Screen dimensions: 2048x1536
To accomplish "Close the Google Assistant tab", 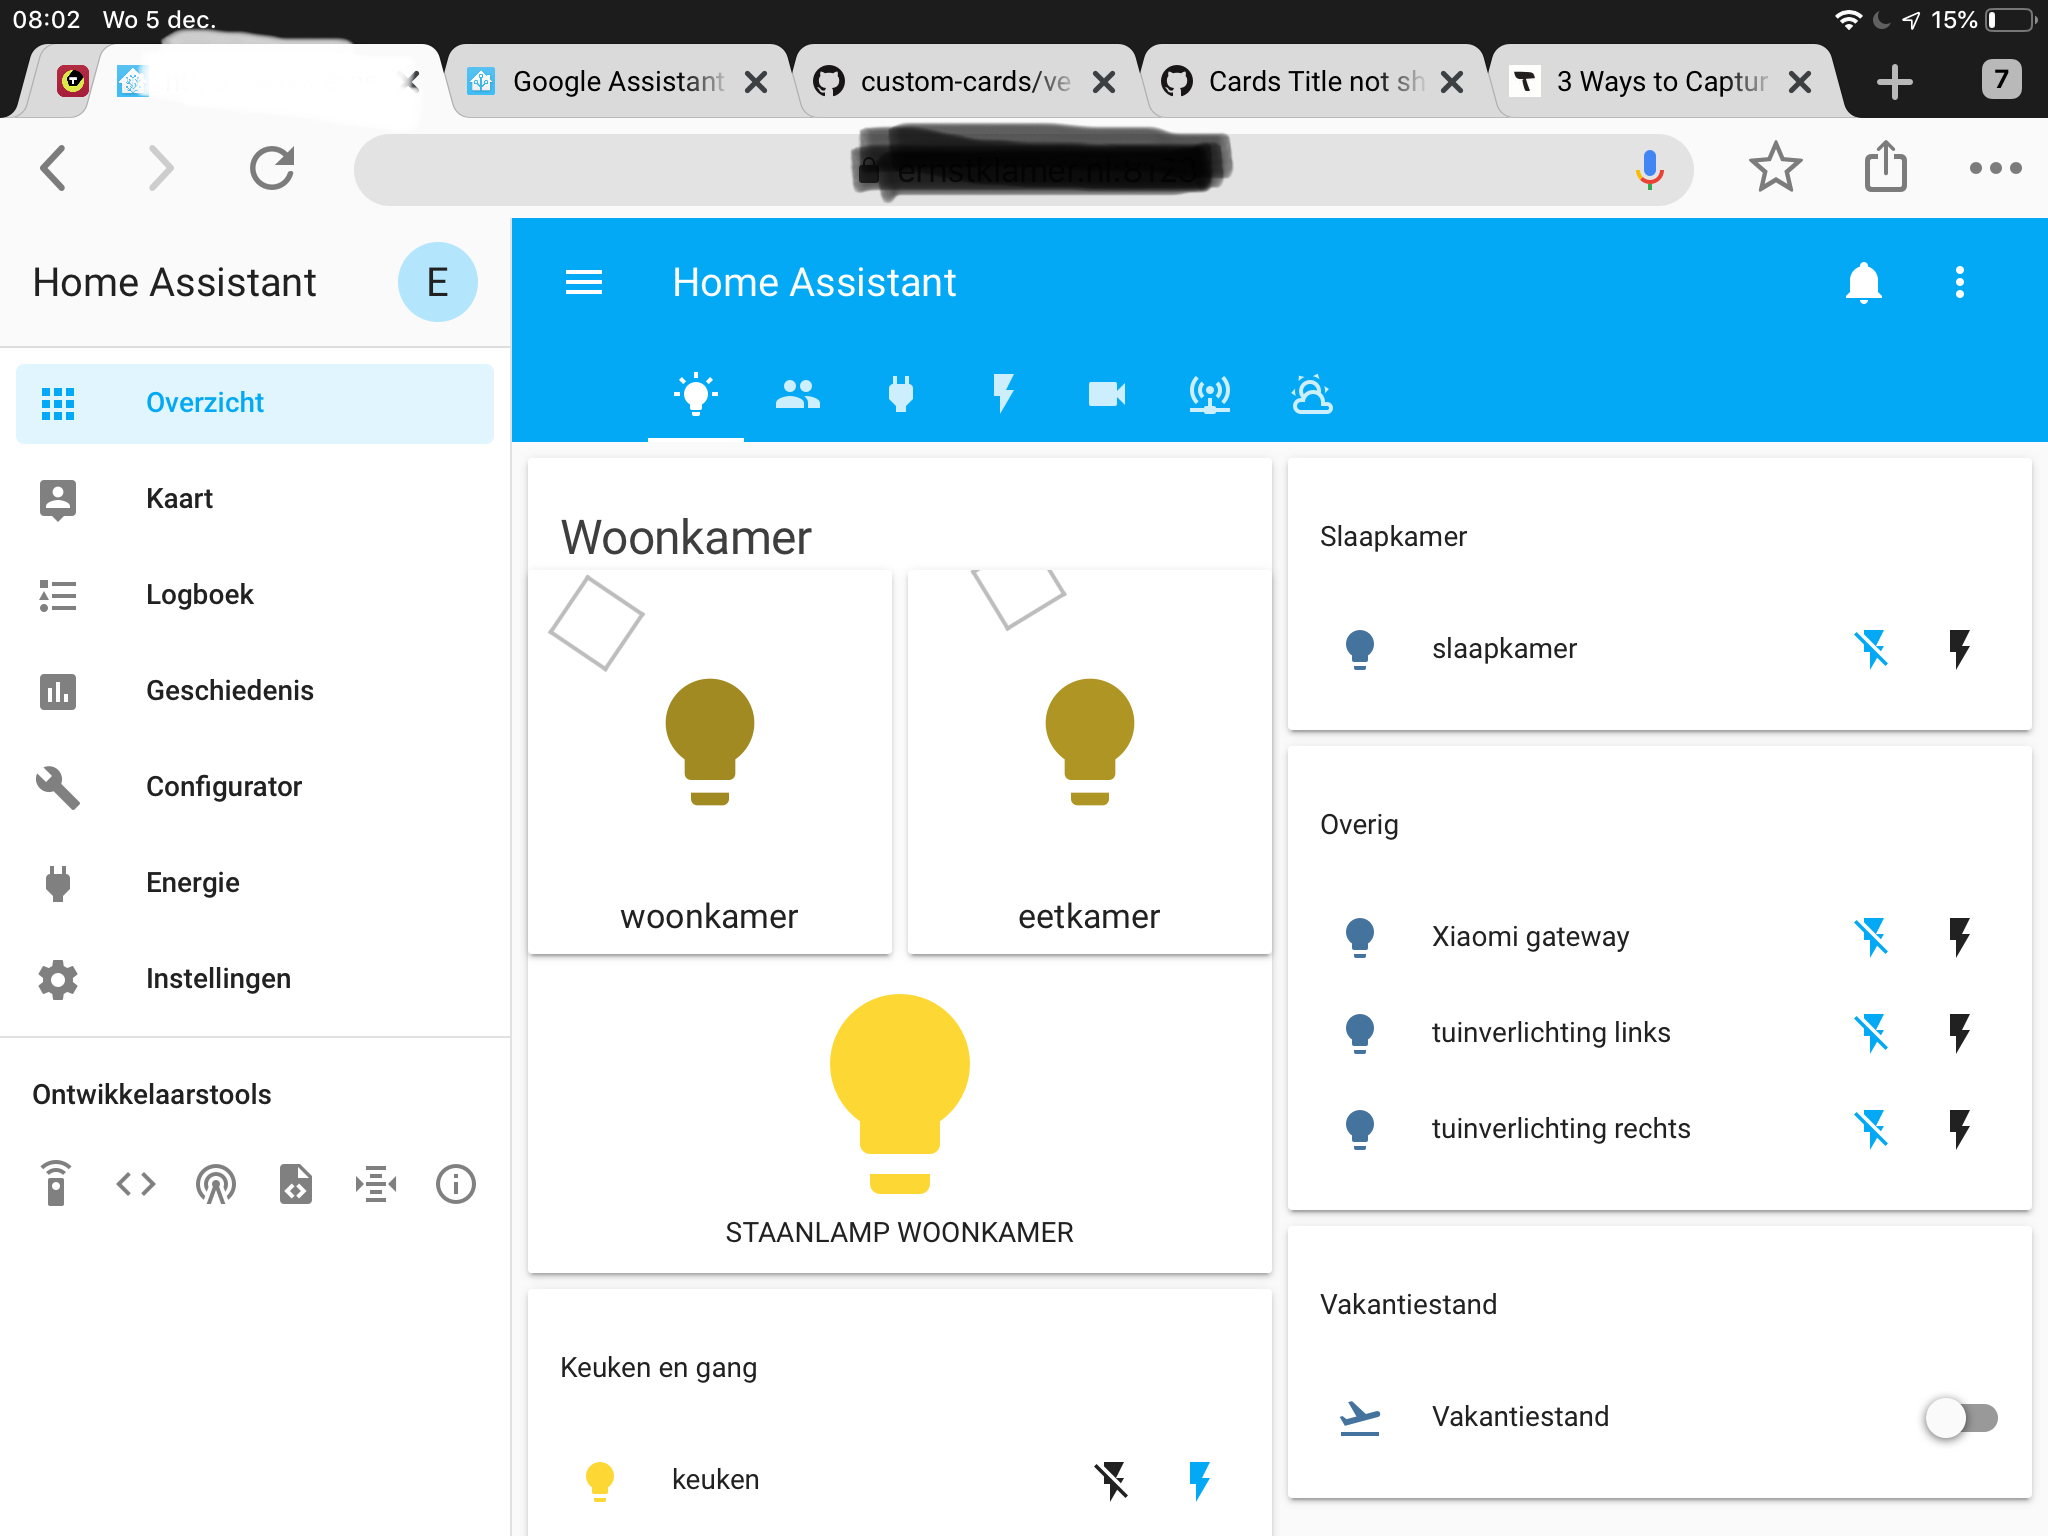I will tap(757, 82).
